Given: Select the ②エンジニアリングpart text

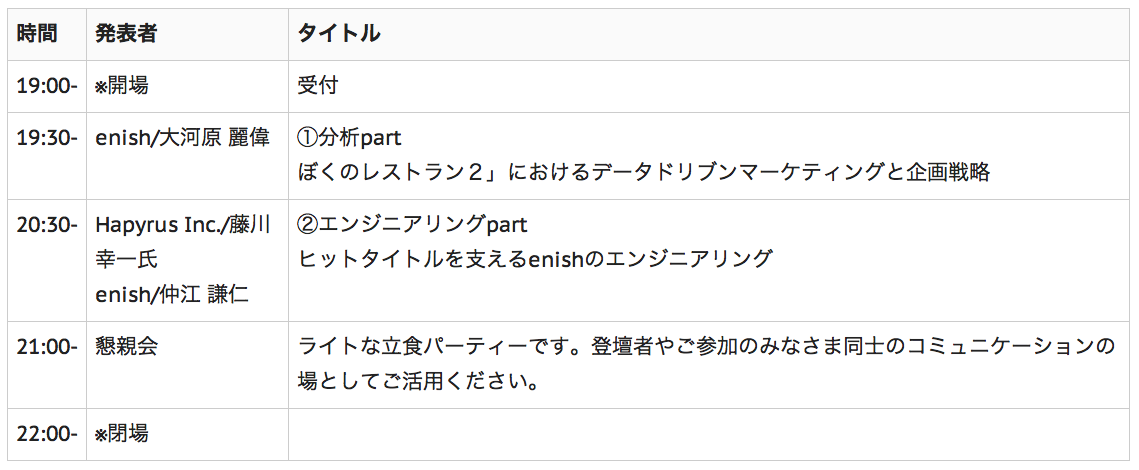Looking at the screenshot, I should [x=413, y=225].
